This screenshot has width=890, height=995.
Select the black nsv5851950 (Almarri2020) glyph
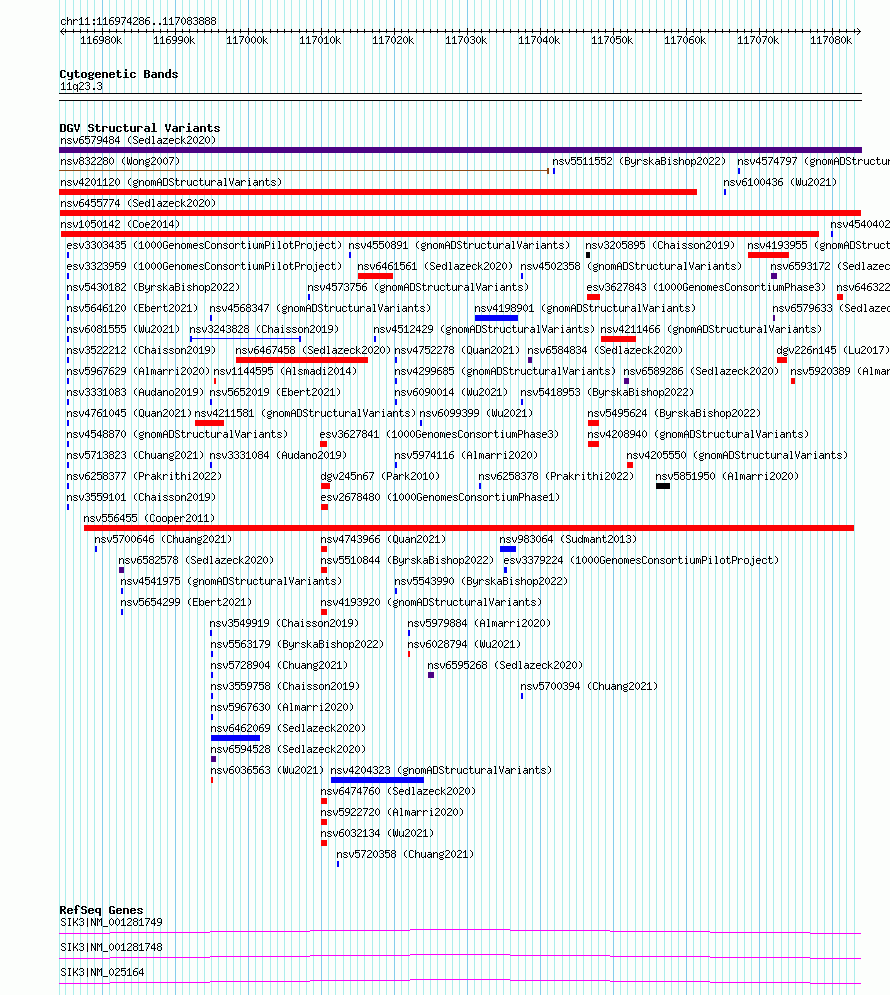click(x=663, y=486)
